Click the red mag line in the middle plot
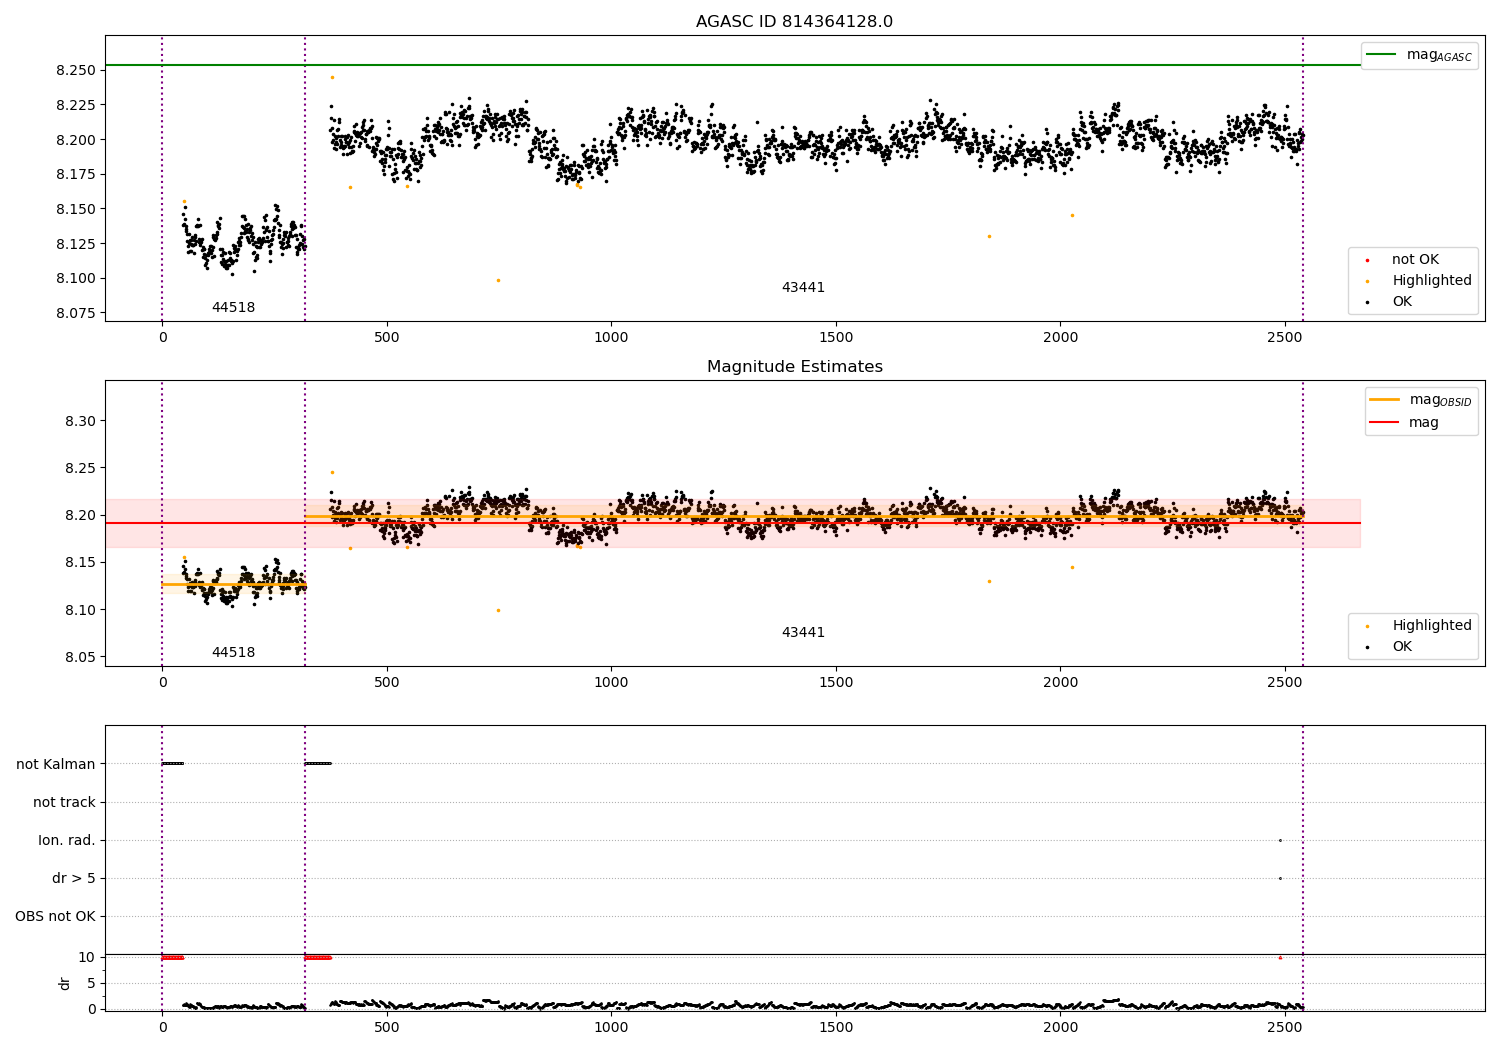Viewport: 1500px width, 1050px height. [733, 523]
